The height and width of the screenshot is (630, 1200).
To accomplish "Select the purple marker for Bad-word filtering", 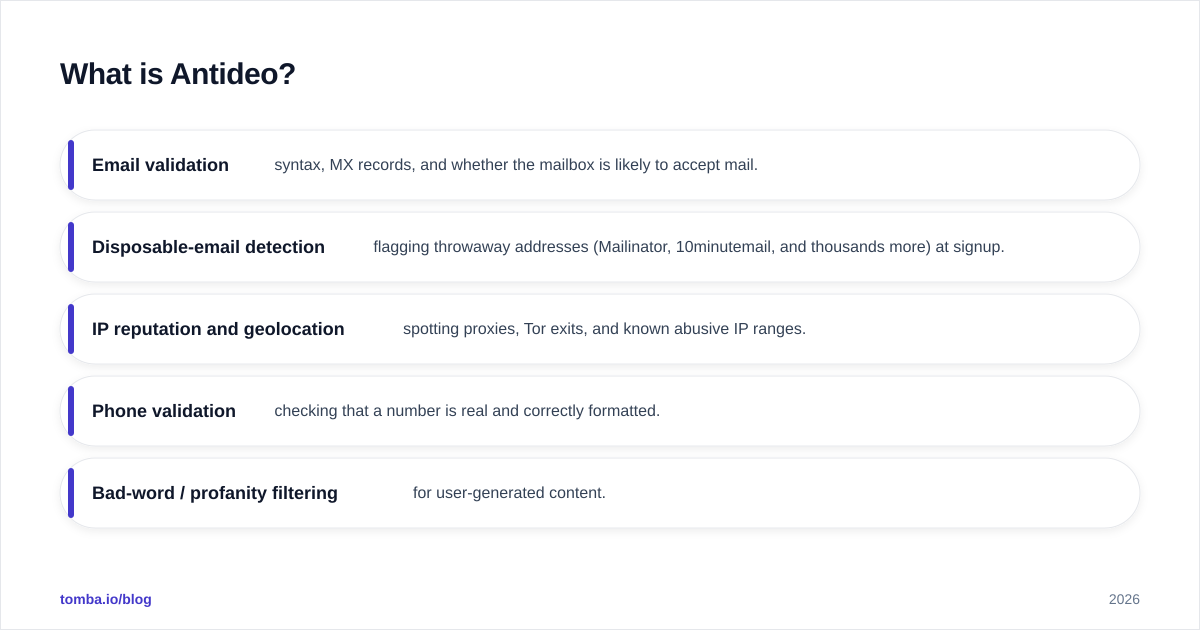I will coord(71,493).
